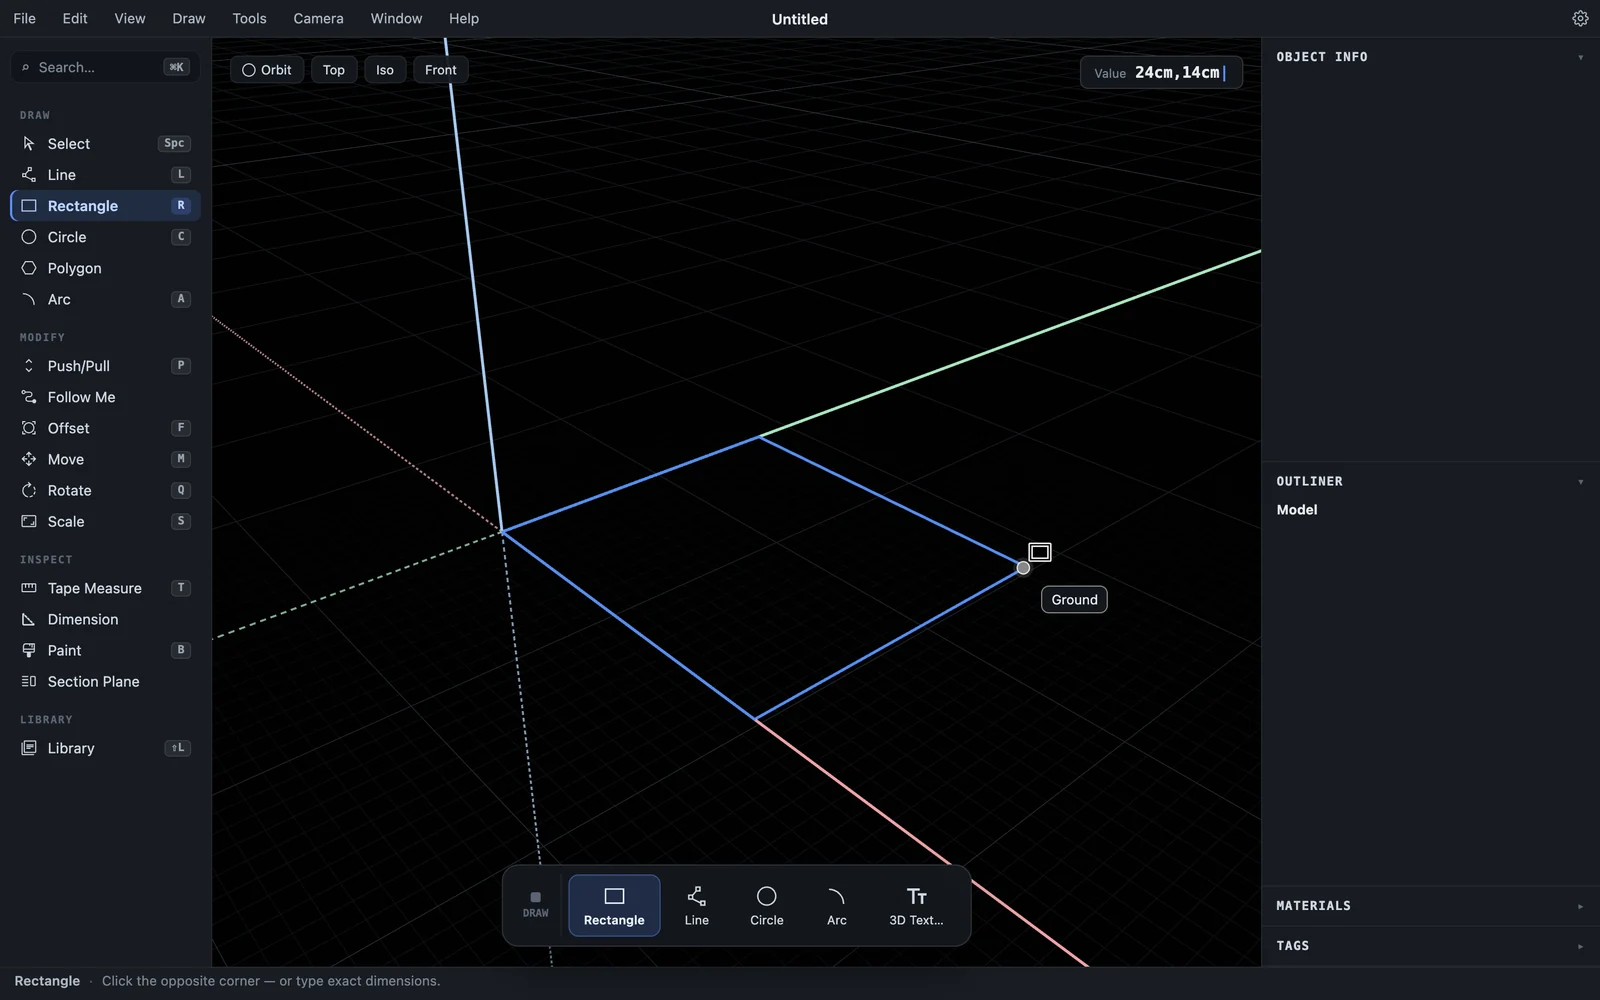Choose the Polygon tool icon
Image resolution: width=1600 pixels, height=1000 pixels.
29,268
